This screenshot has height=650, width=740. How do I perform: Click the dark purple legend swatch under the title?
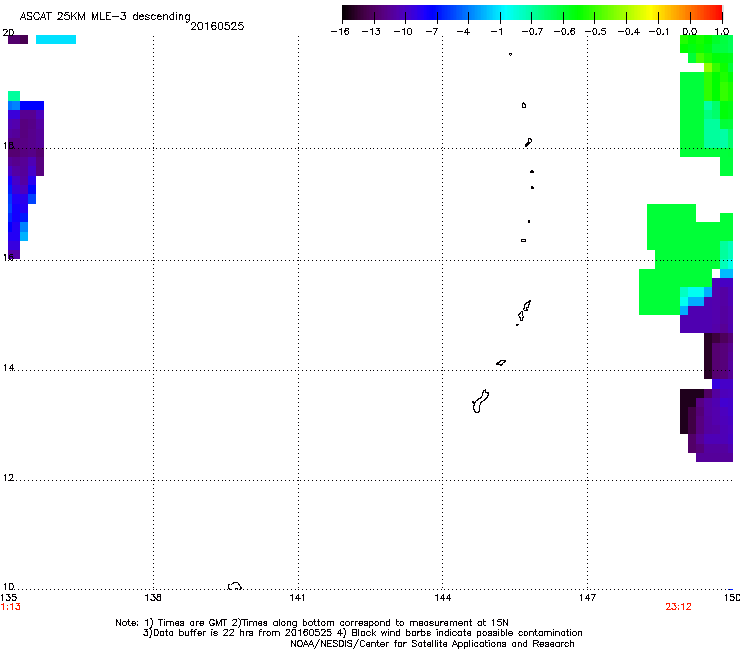click(x=18, y=40)
